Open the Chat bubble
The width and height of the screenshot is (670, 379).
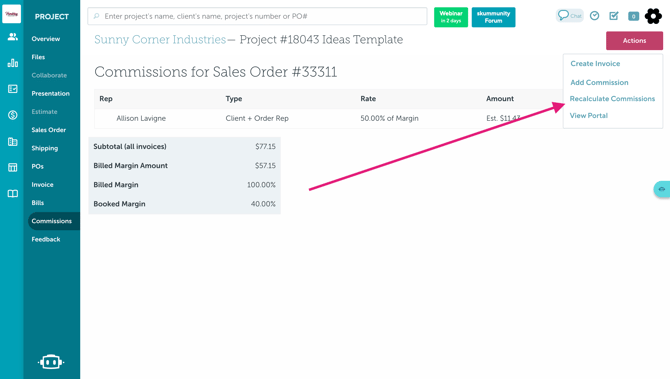(x=570, y=16)
